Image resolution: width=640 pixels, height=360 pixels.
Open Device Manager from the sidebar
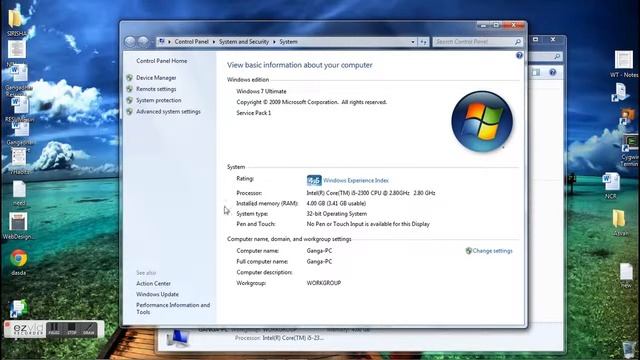(x=156, y=78)
